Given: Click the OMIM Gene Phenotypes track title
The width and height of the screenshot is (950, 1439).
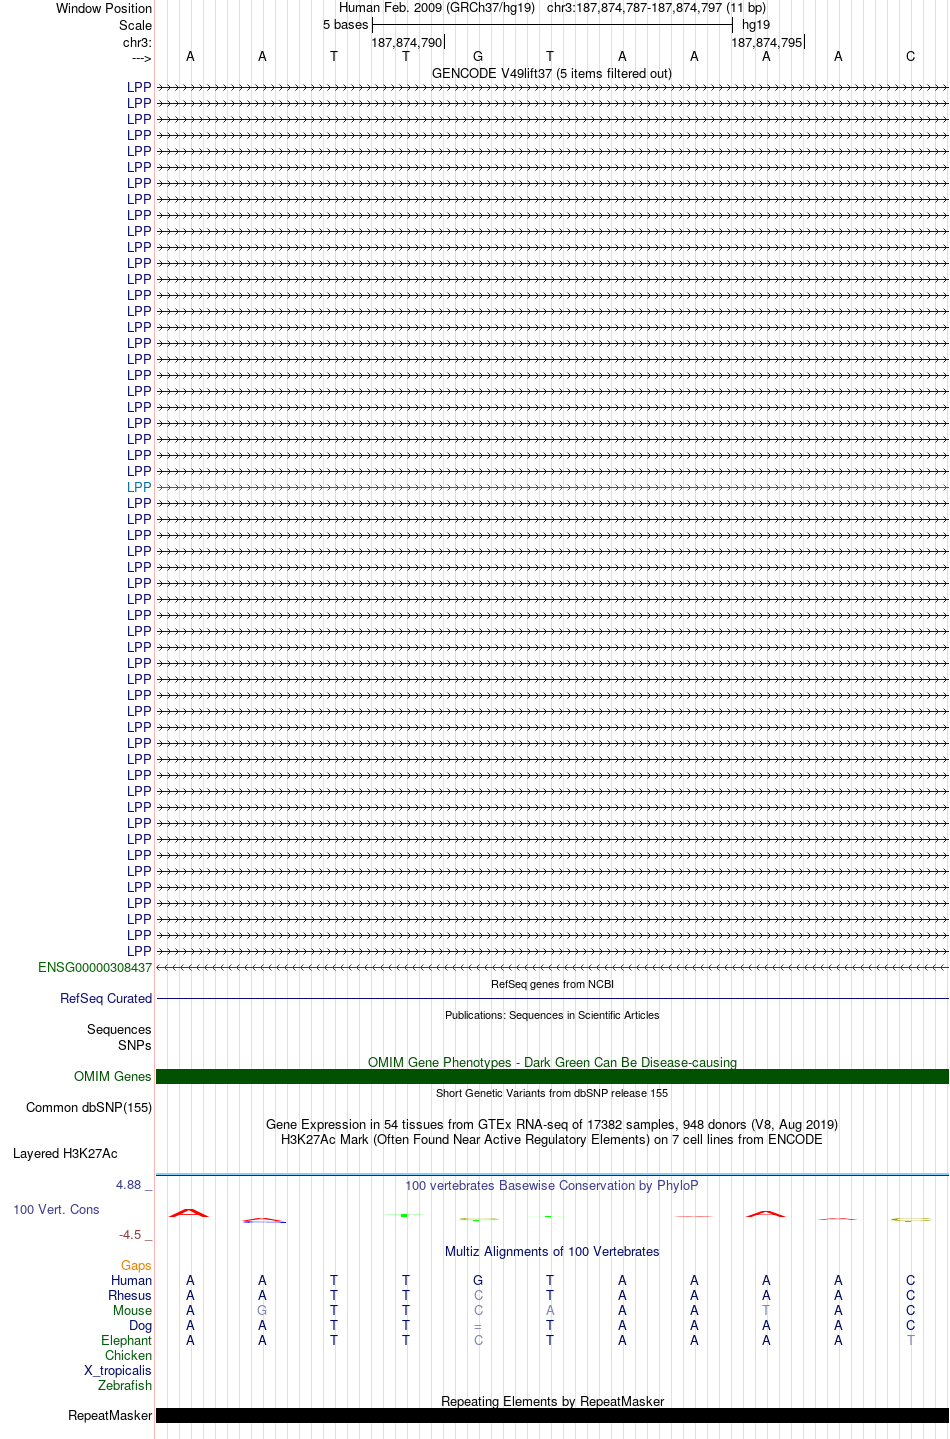Looking at the screenshot, I should click(552, 1062).
